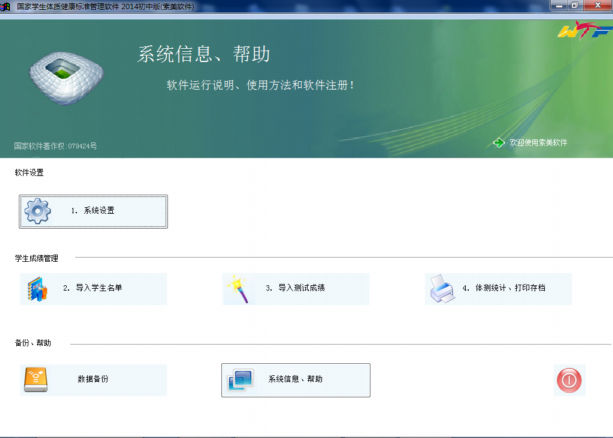The height and width of the screenshot is (438, 613).
Task: Click the red power exit icon
Action: tap(569, 380)
